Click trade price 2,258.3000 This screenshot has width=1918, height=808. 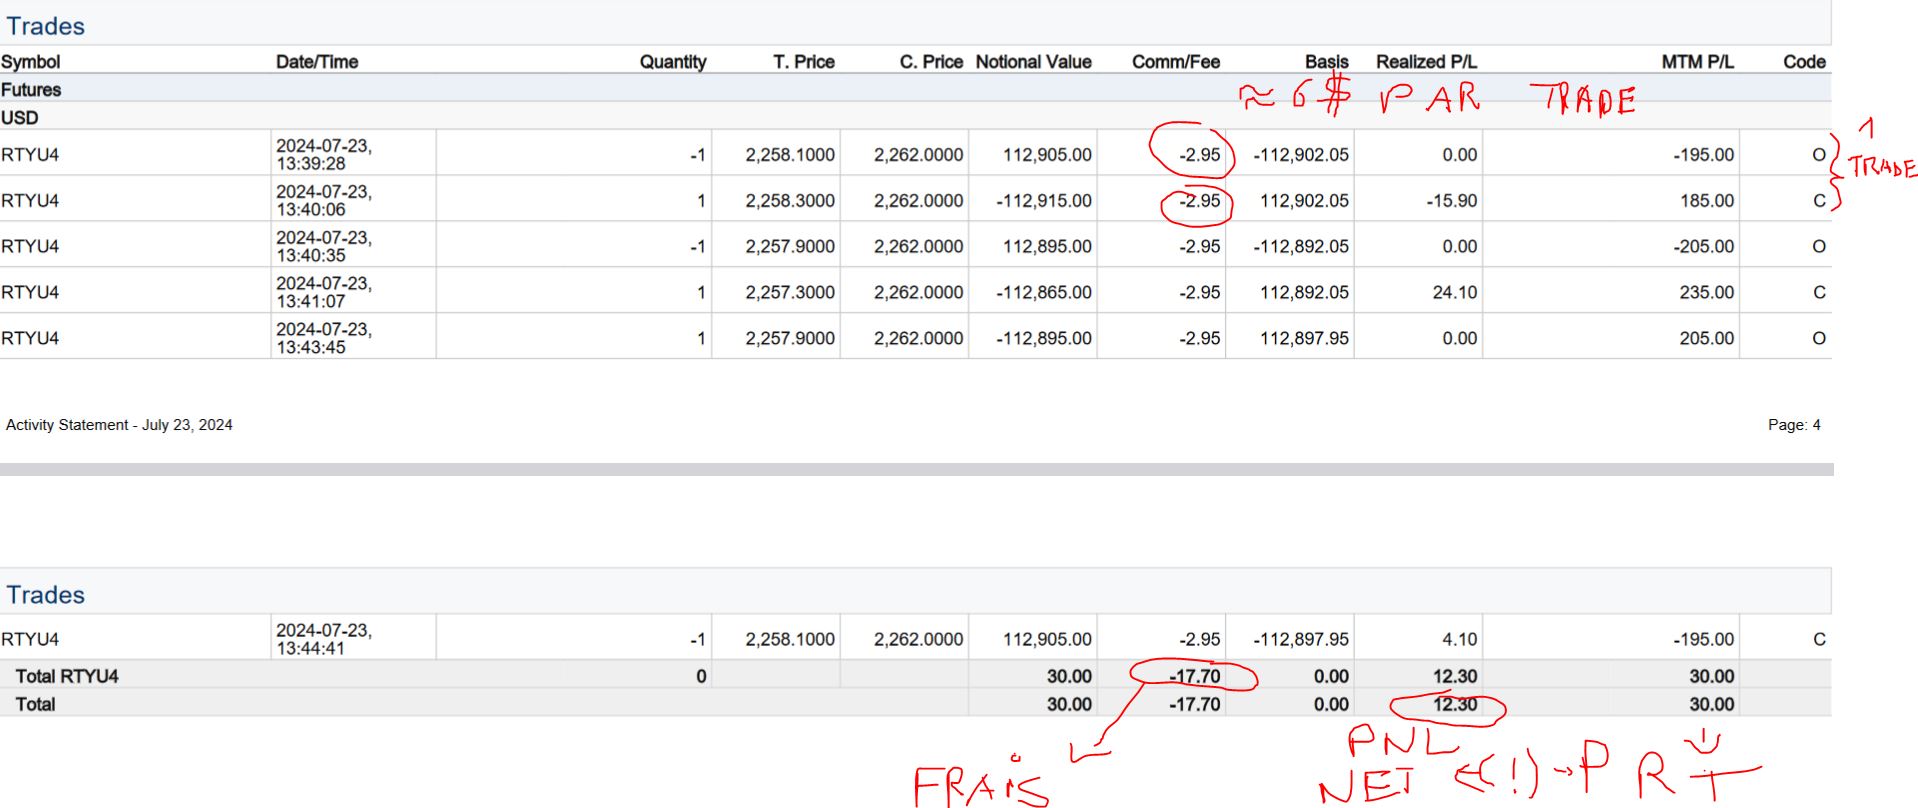coord(790,201)
